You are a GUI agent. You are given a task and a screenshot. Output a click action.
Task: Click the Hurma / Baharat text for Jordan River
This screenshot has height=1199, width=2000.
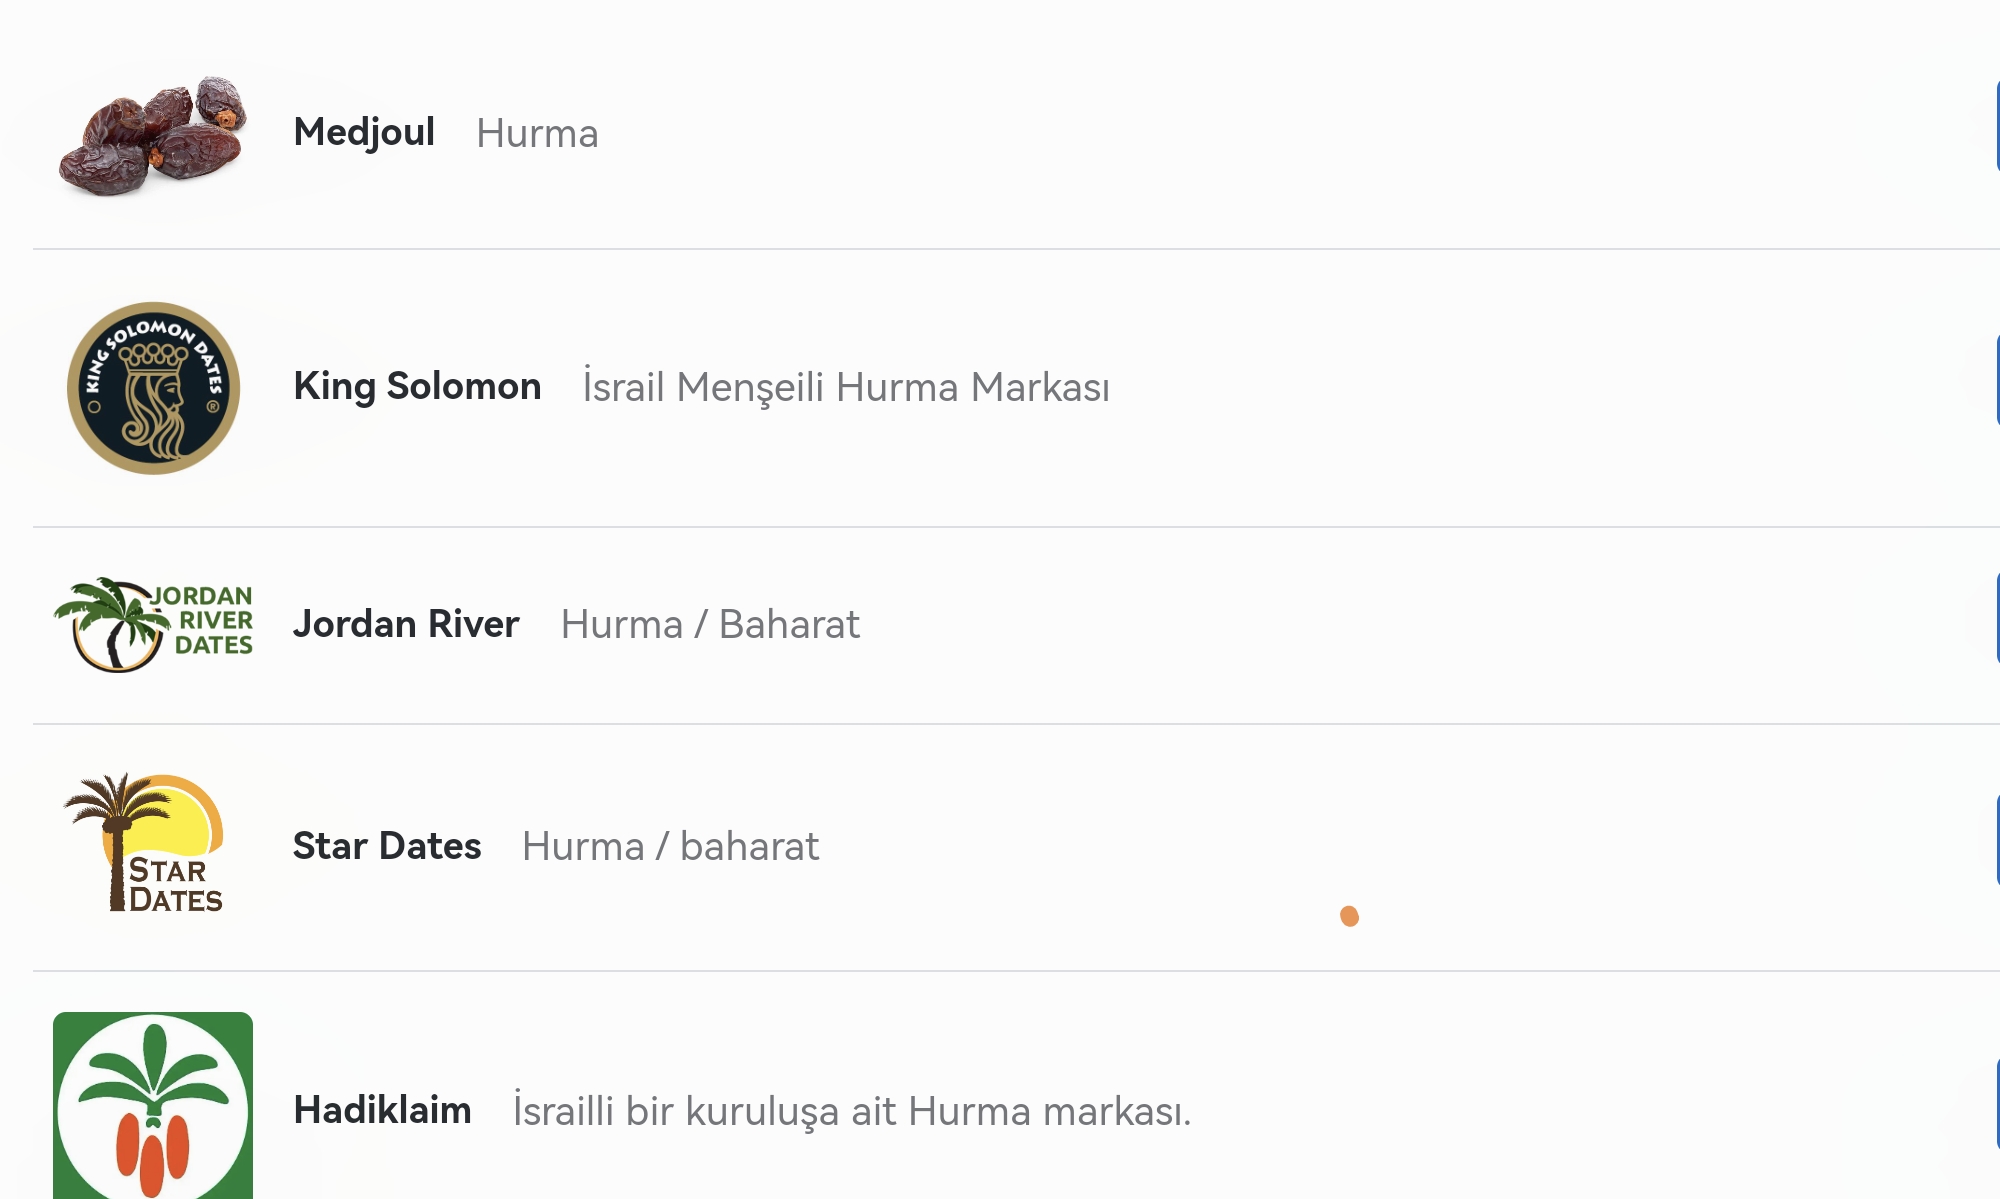pyautogui.click(x=710, y=624)
